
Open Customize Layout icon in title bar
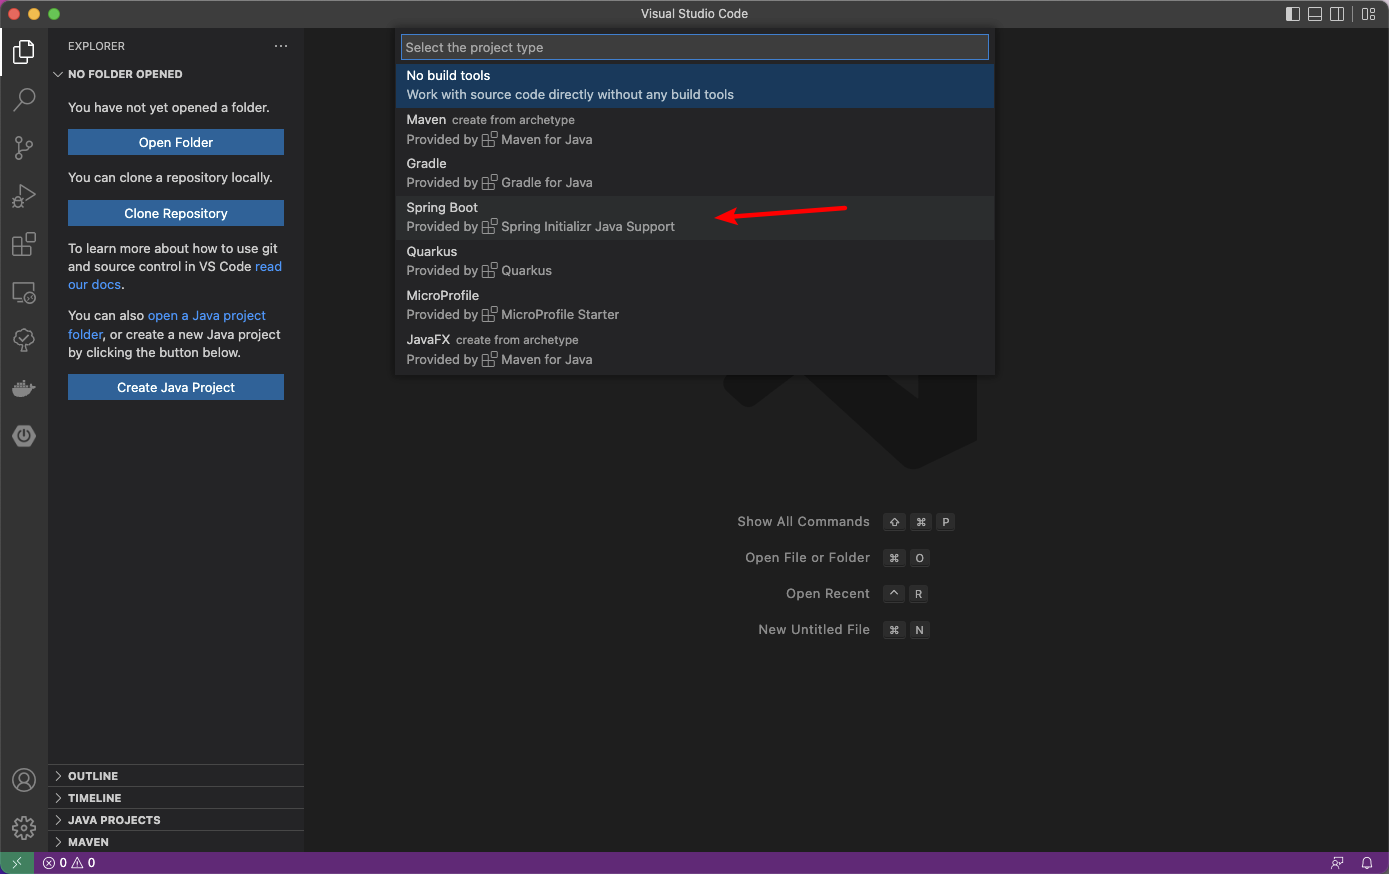click(x=1369, y=14)
